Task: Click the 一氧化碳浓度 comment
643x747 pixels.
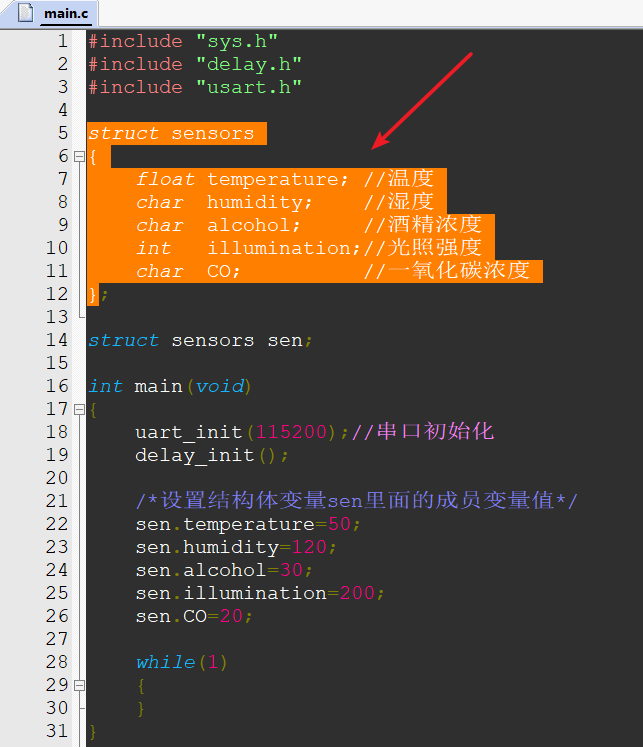Action: point(447,271)
